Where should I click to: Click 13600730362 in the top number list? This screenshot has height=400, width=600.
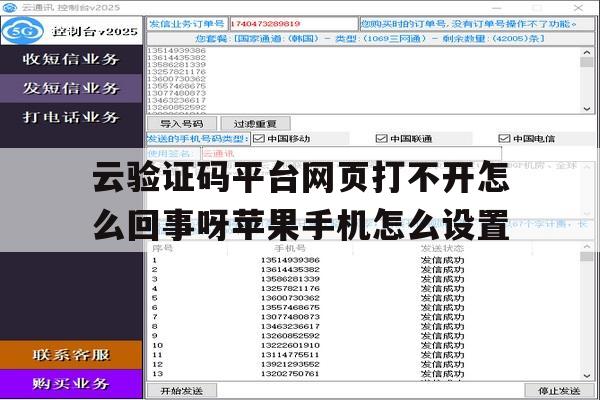point(176,79)
